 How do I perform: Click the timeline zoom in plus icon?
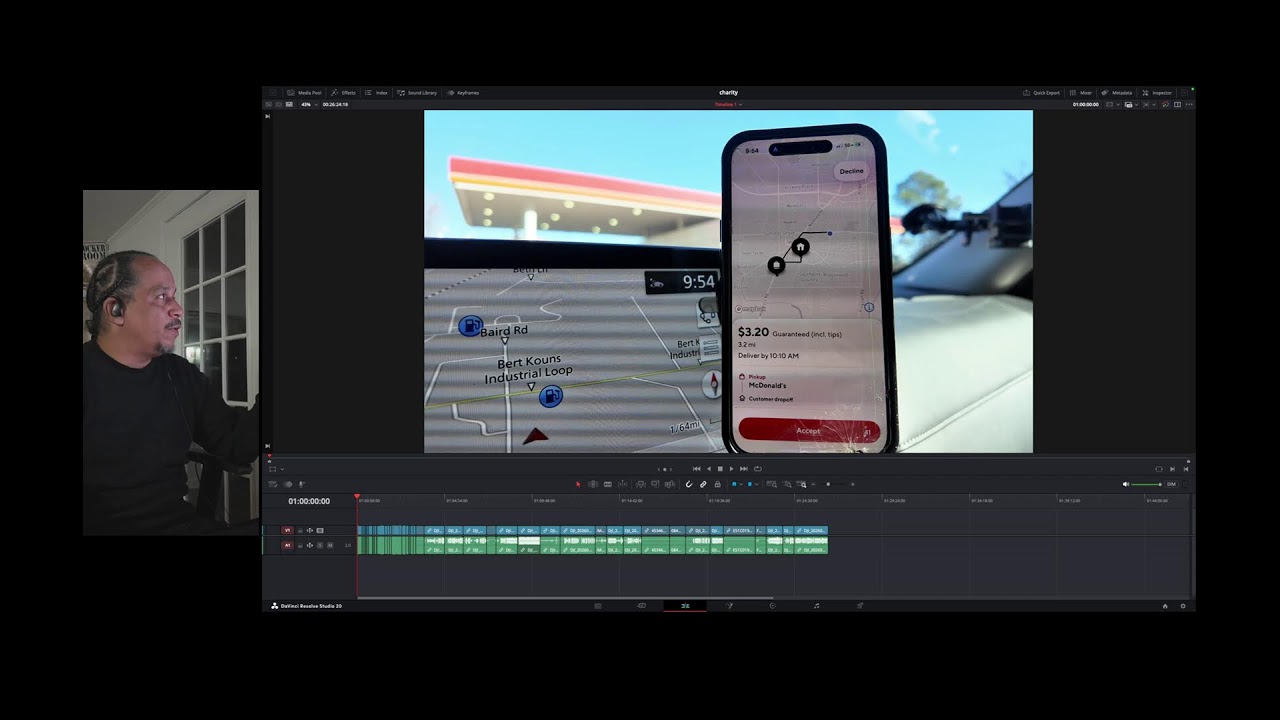852,484
